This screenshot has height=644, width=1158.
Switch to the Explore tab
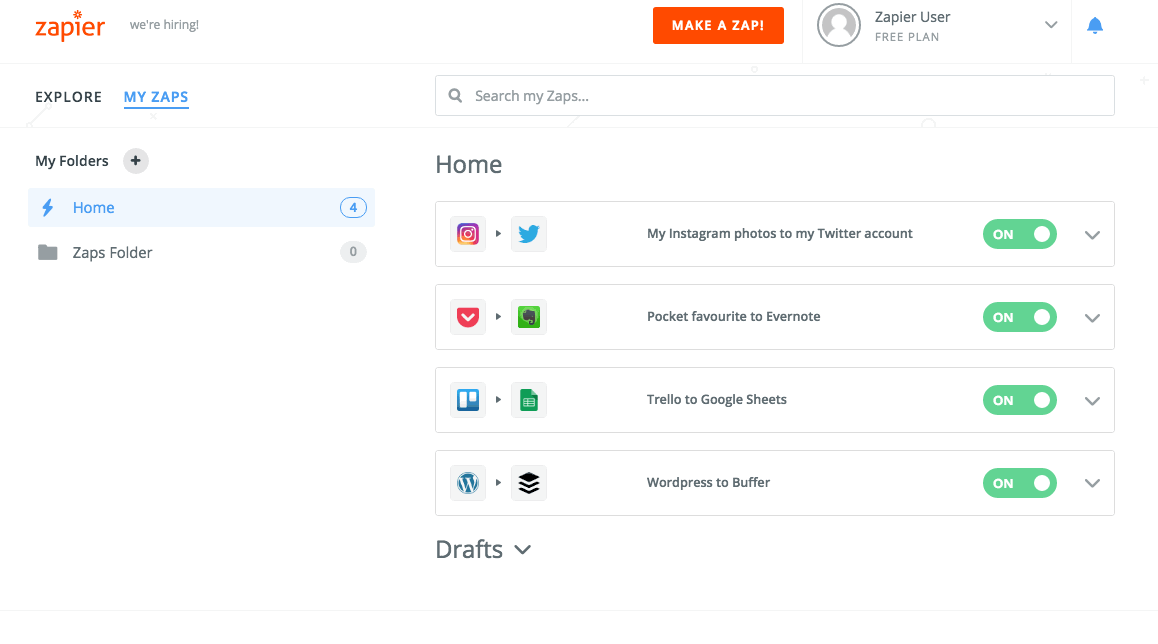(x=69, y=97)
